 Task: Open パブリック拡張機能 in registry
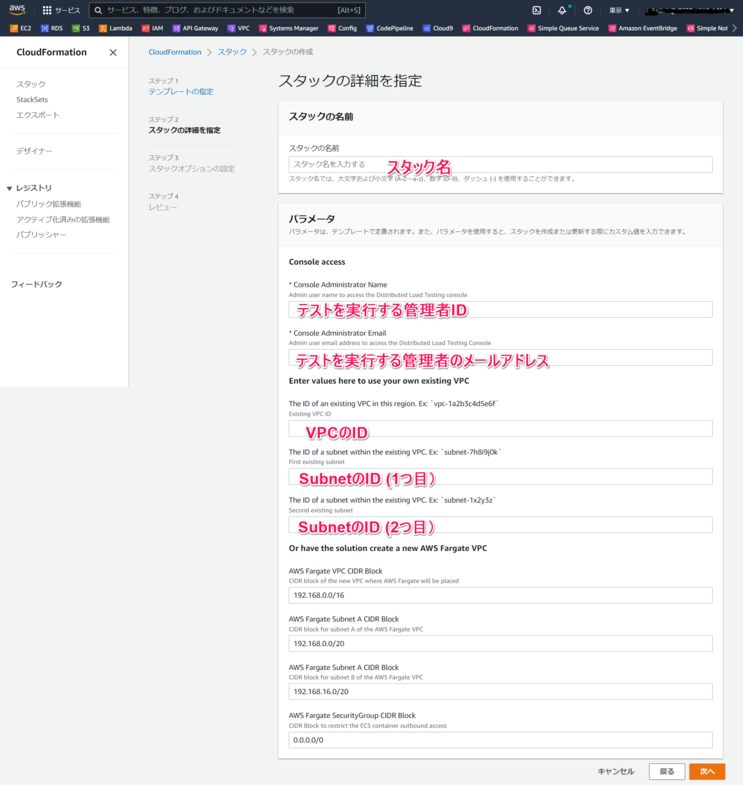coord(48,204)
